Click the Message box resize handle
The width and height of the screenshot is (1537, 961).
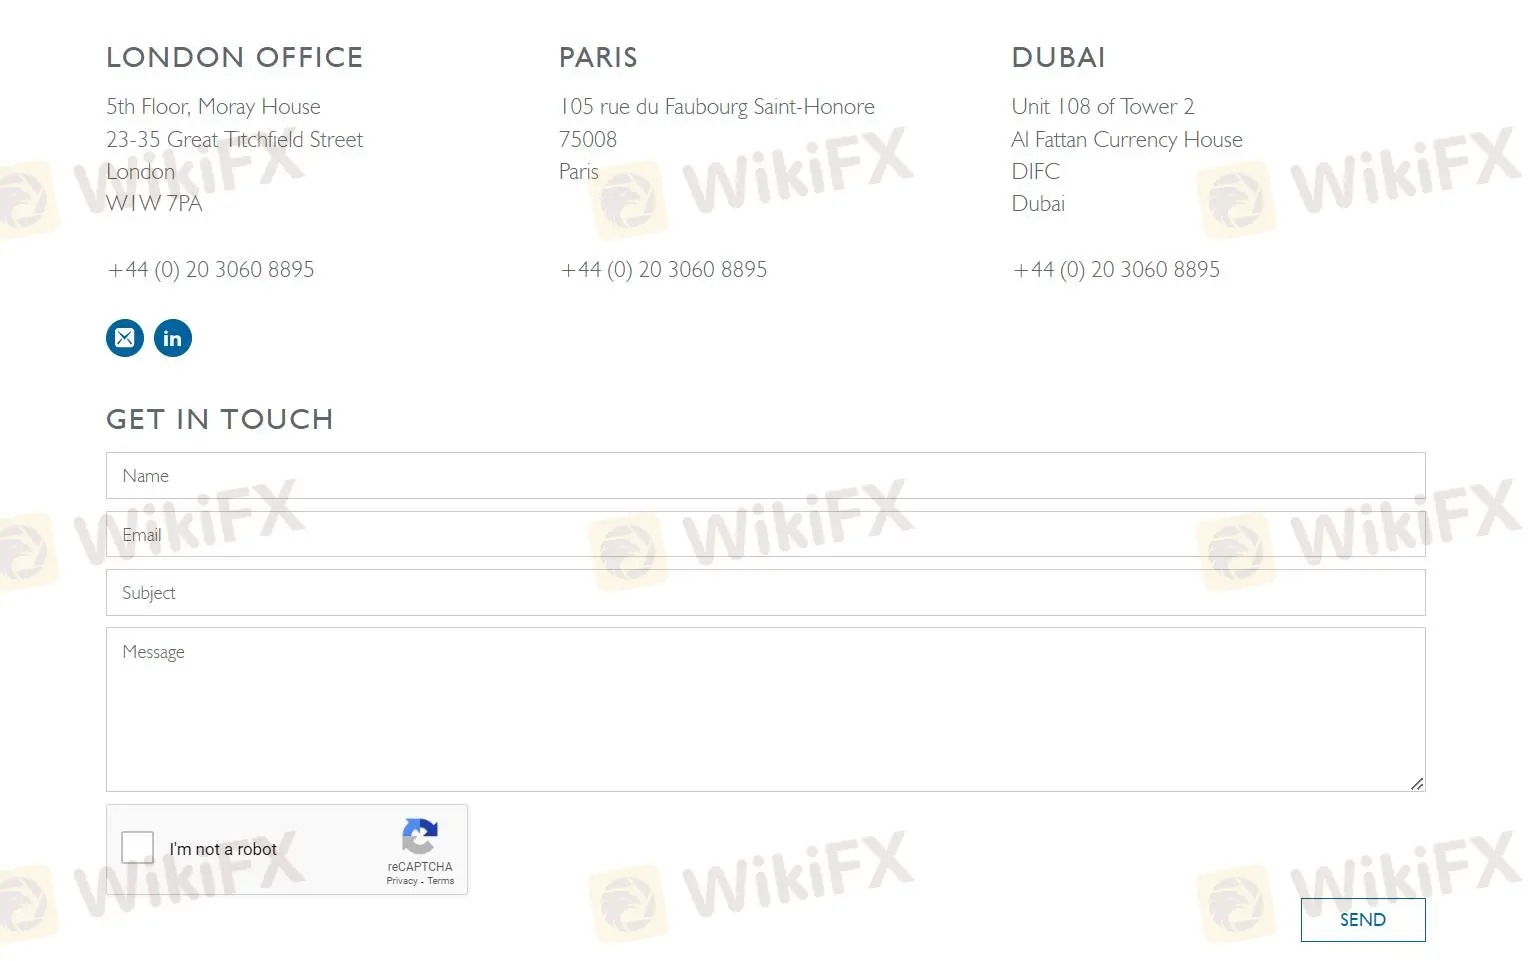(1417, 784)
